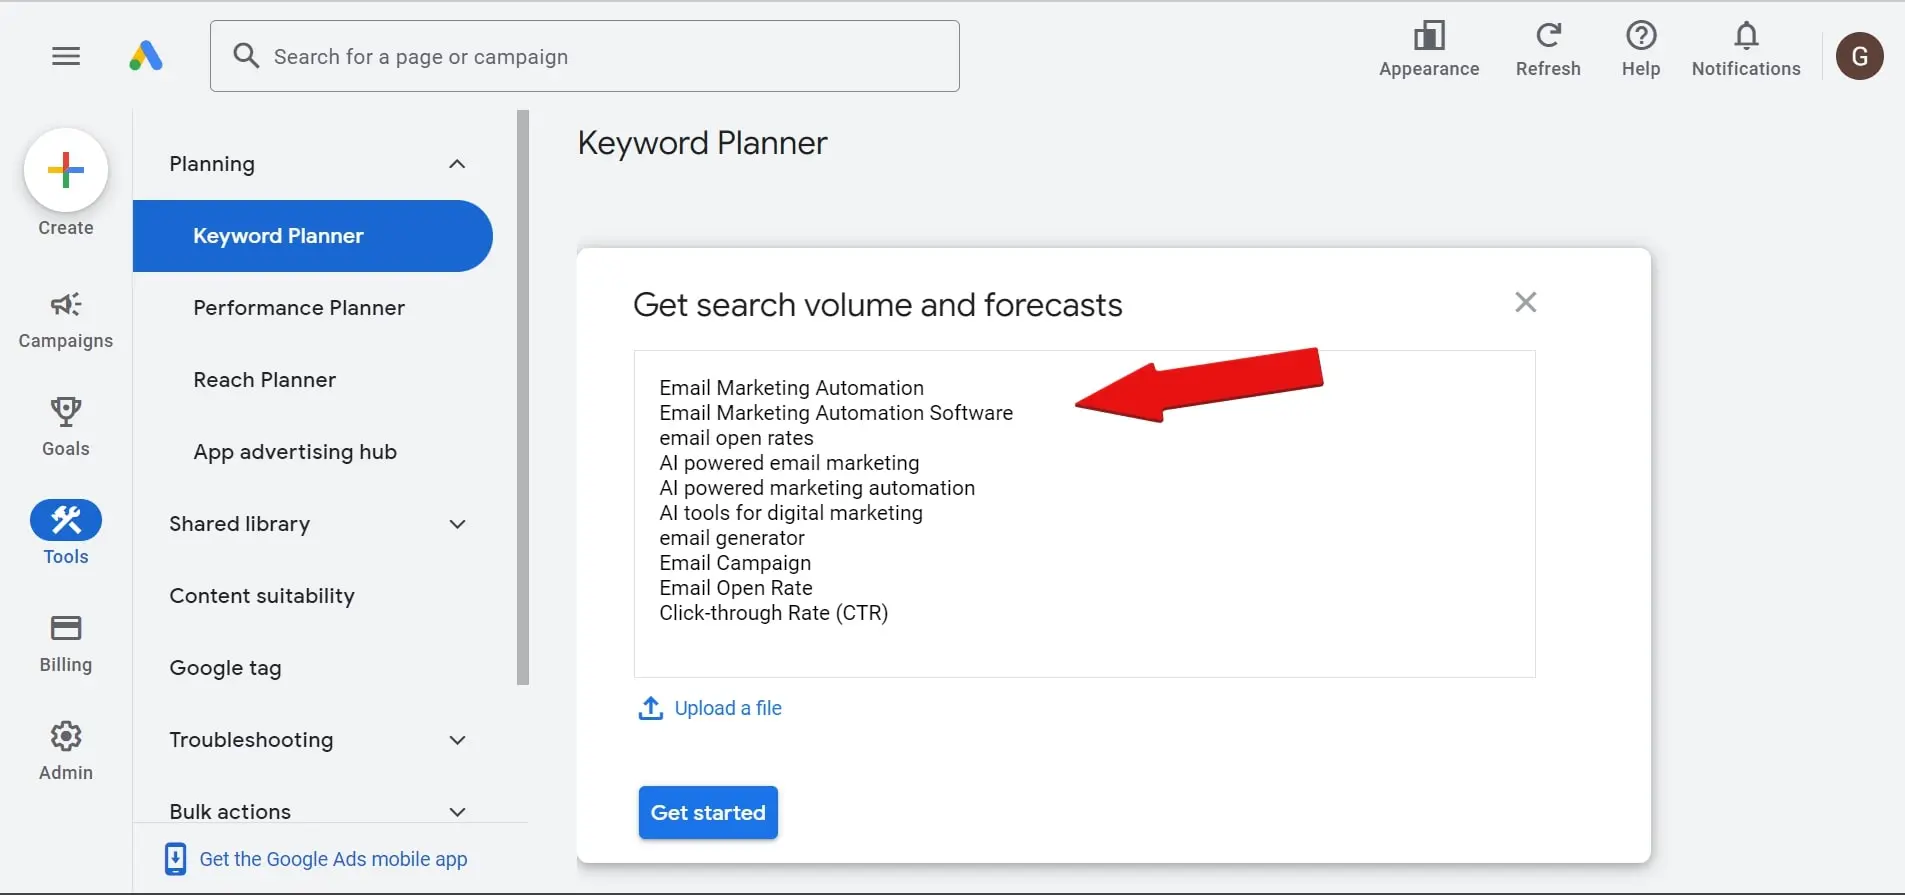The image size is (1905, 895).
Task: Select Keyword Planner menu item
Action: click(x=313, y=236)
